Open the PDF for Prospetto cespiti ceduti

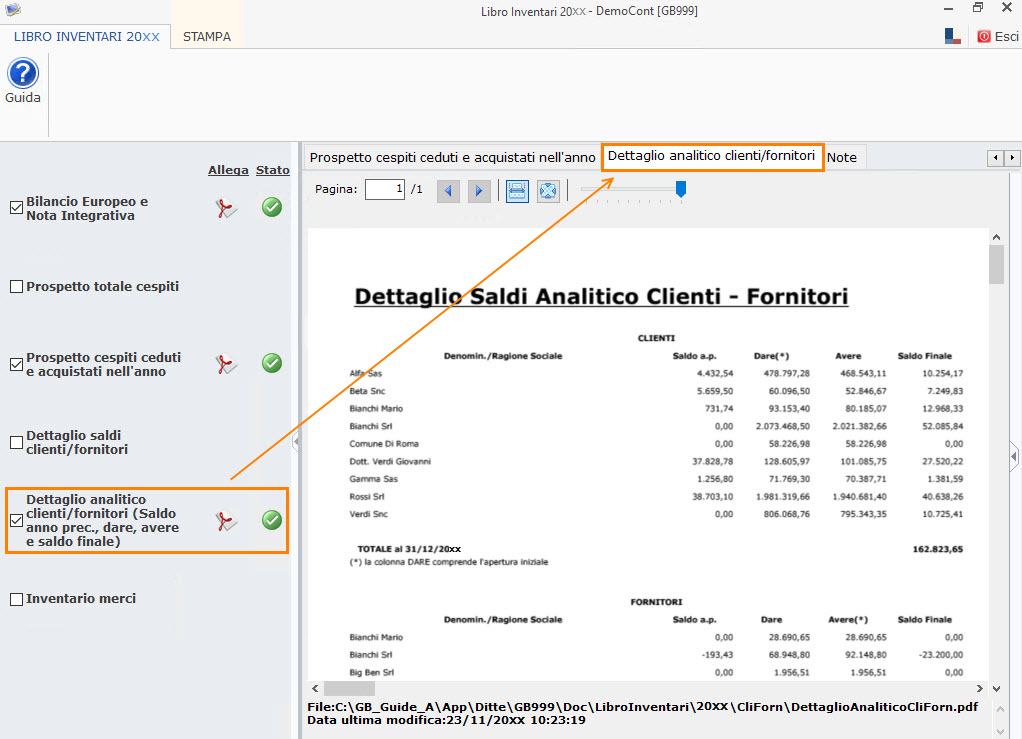[x=227, y=363]
